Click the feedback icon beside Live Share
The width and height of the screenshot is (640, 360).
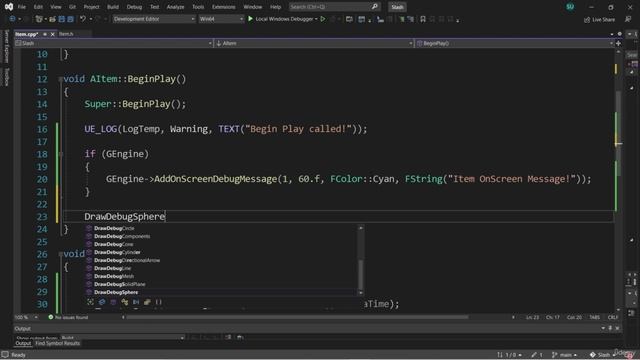628,20
